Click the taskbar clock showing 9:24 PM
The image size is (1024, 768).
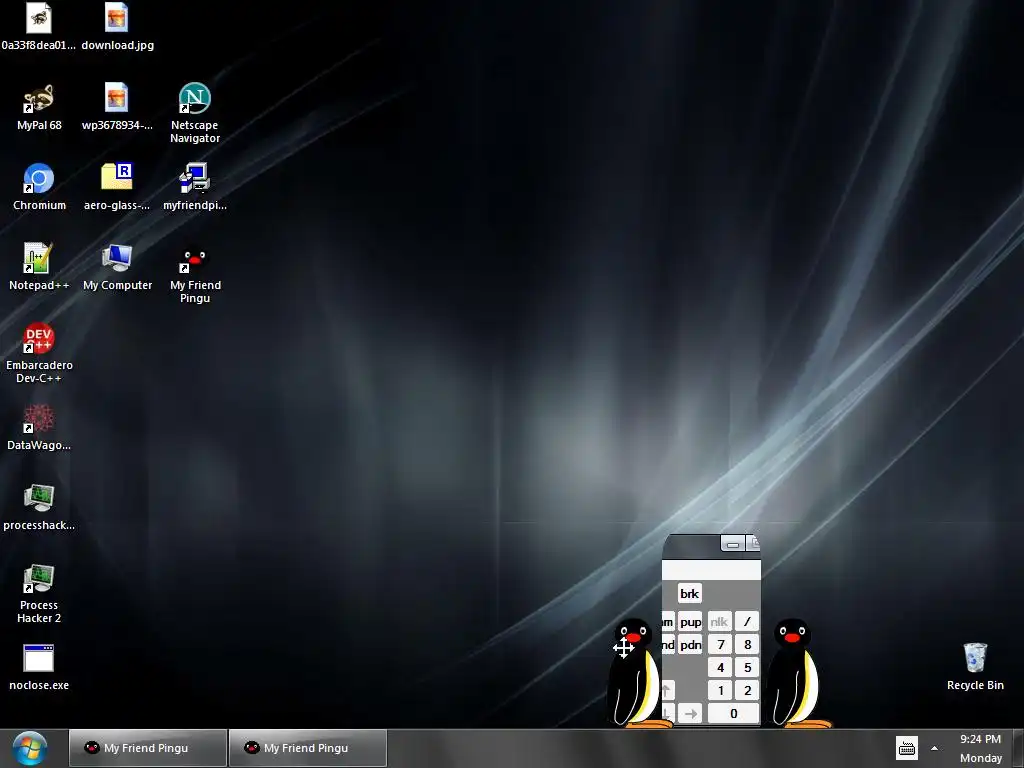pyautogui.click(x=980, y=748)
